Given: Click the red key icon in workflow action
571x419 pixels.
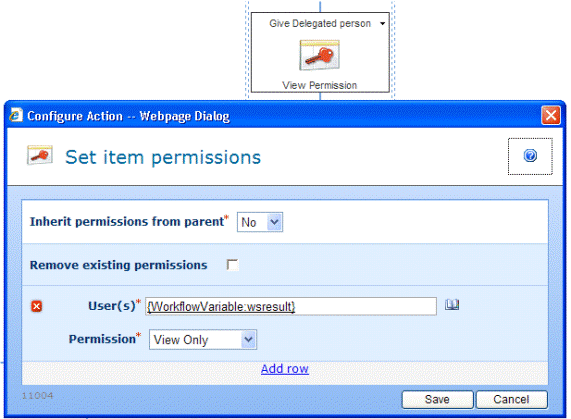Looking at the screenshot, I should coord(319,55).
